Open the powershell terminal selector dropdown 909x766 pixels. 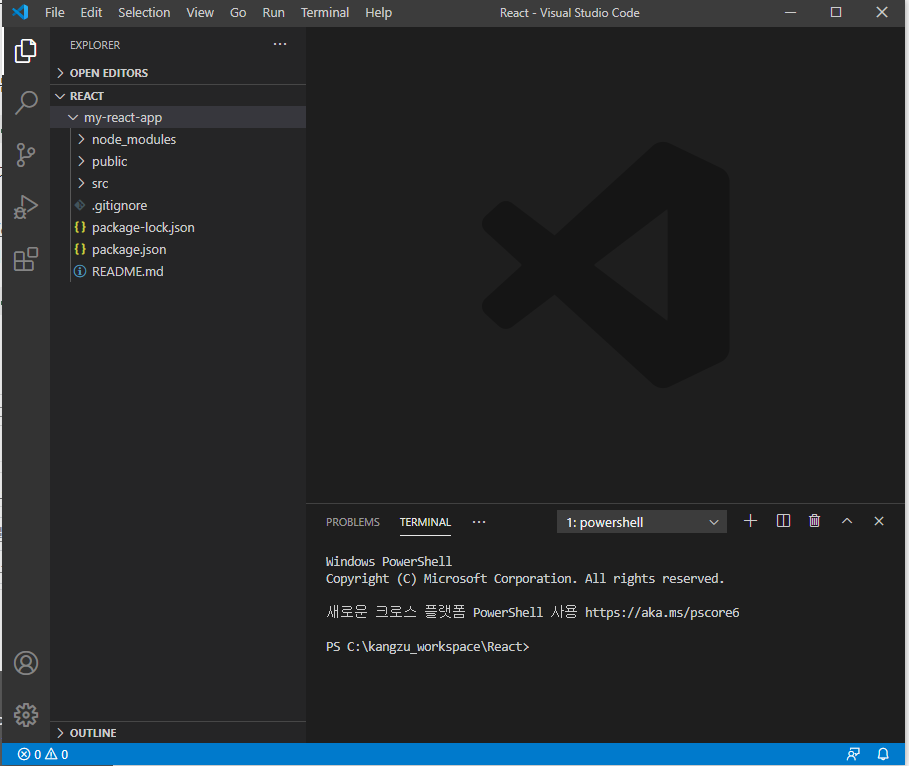[641, 522]
